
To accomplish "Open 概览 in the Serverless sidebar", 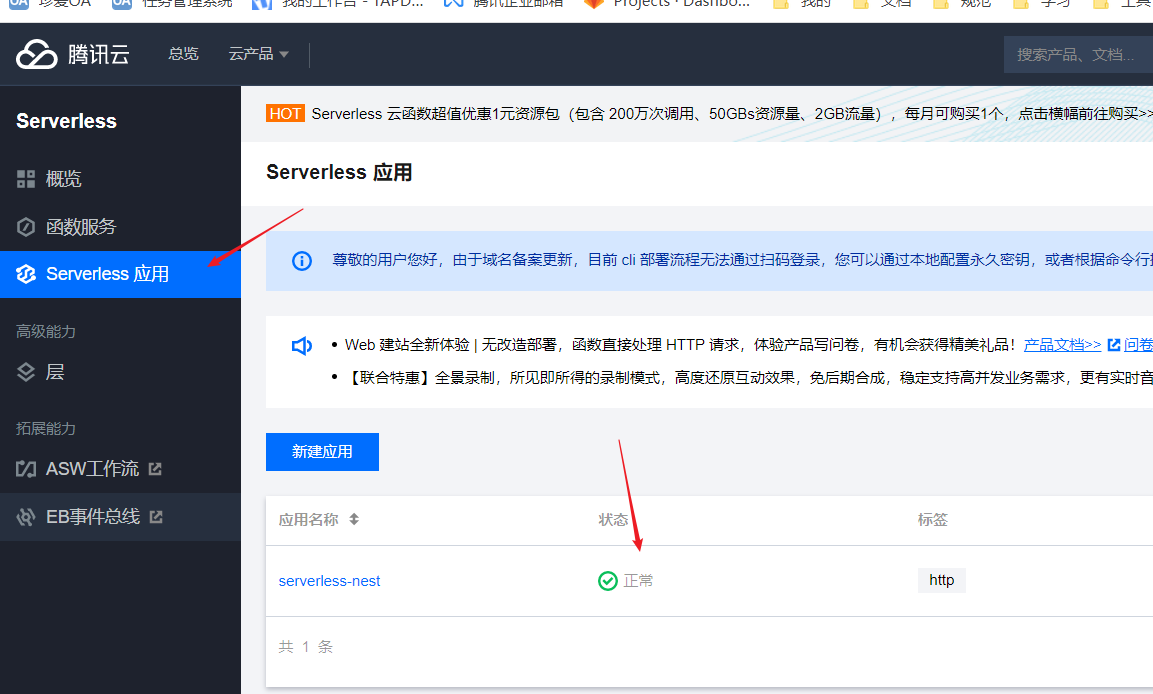I will (x=121, y=179).
